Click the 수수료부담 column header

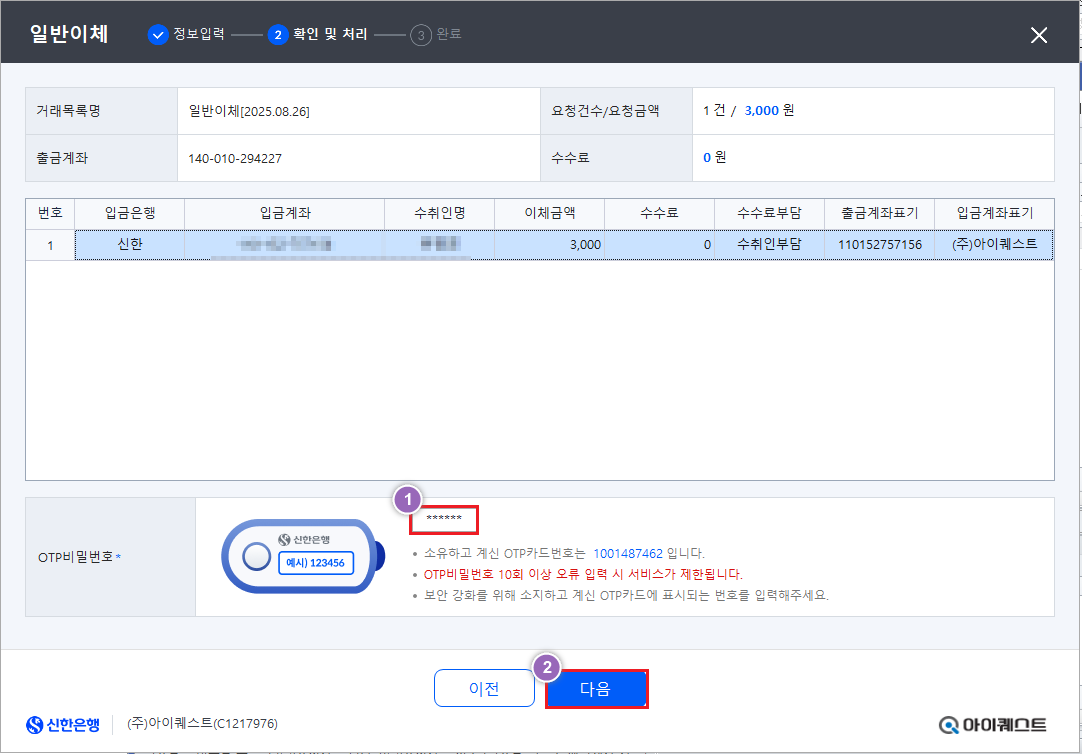pos(769,213)
